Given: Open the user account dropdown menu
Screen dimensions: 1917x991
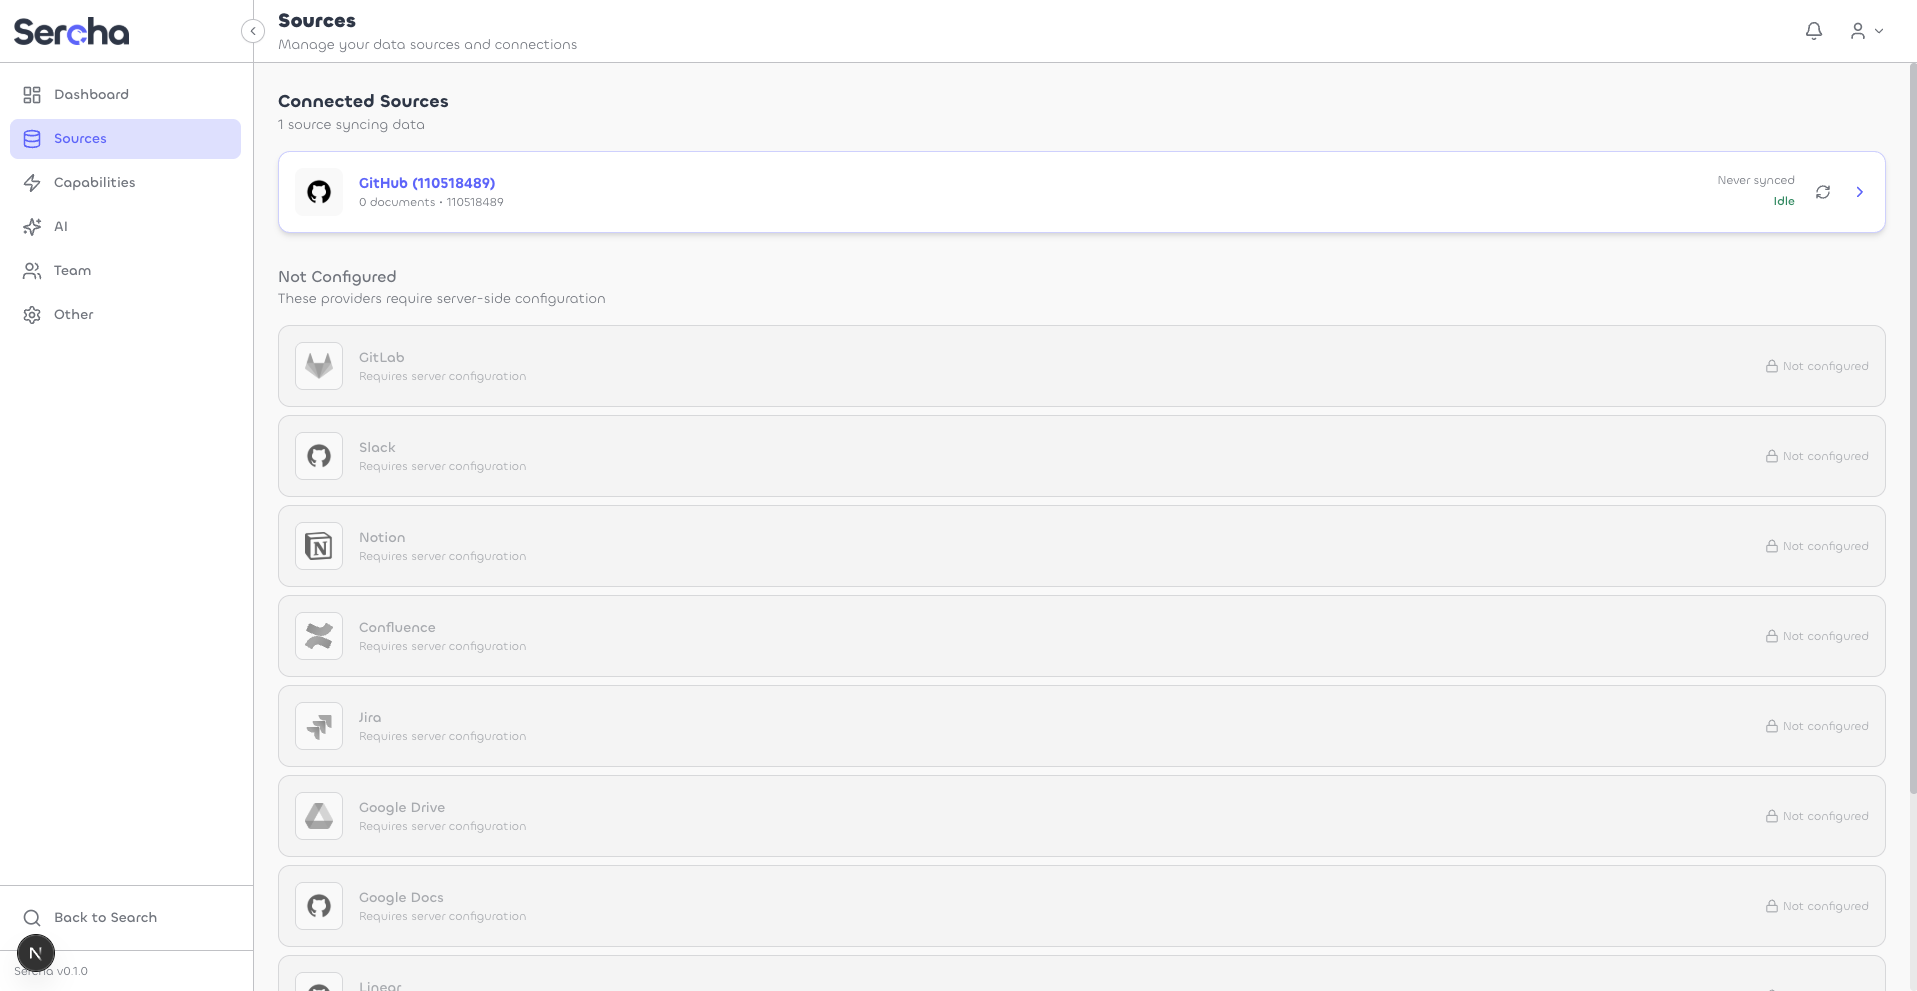Looking at the screenshot, I should click(1866, 31).
